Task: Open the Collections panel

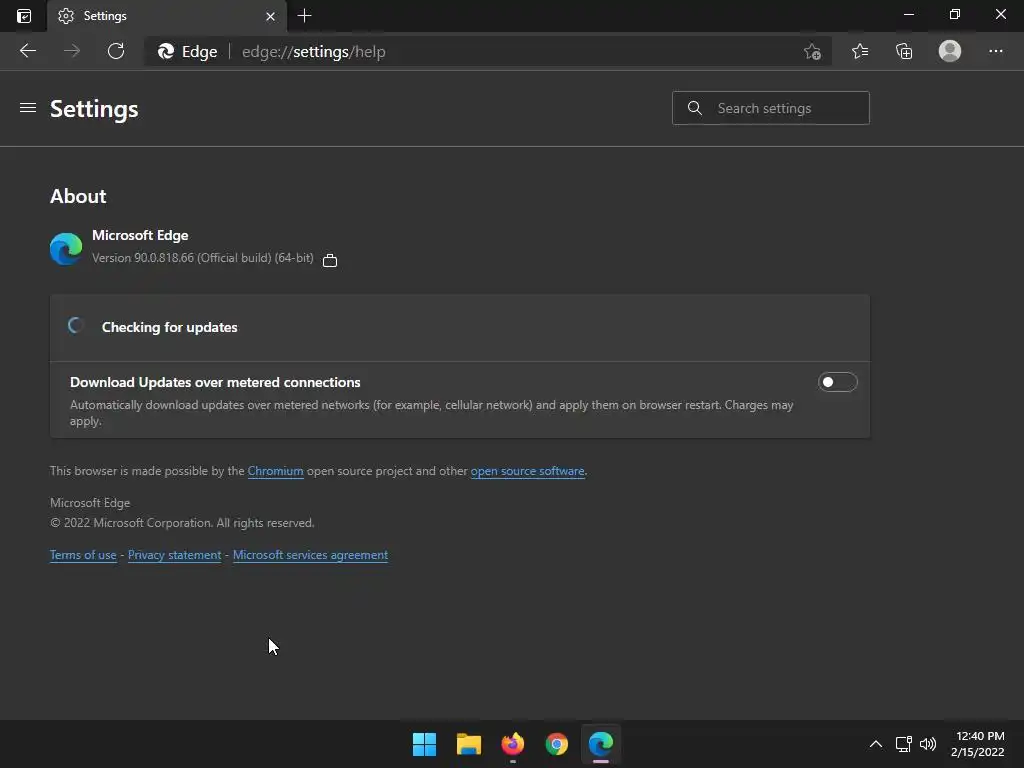Action: pyautogui.click(x=904, y=51)
